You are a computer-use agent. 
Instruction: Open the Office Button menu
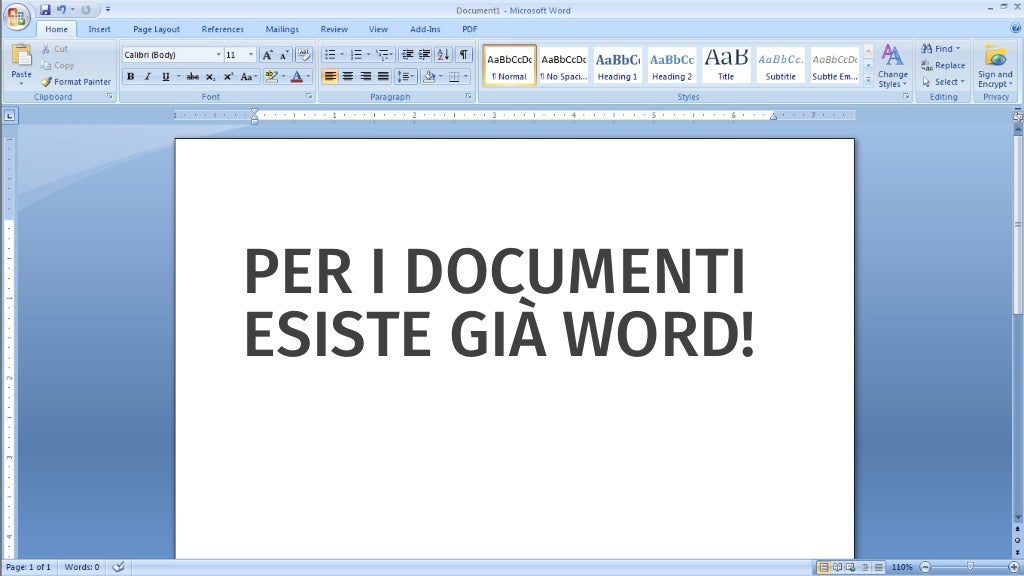pos(16,17)
